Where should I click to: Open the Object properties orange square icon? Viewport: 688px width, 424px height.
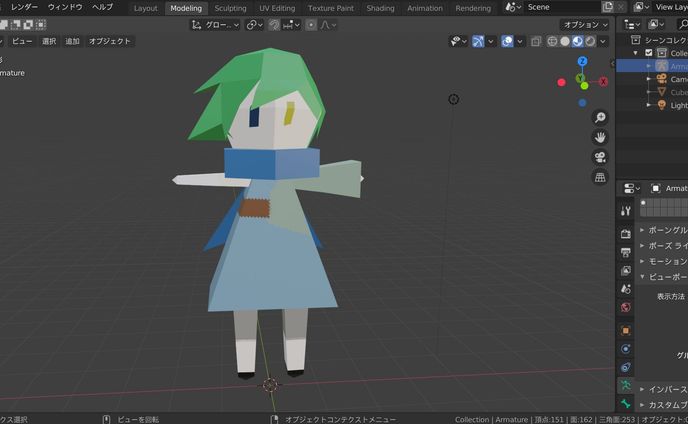[x=626, y=330]
